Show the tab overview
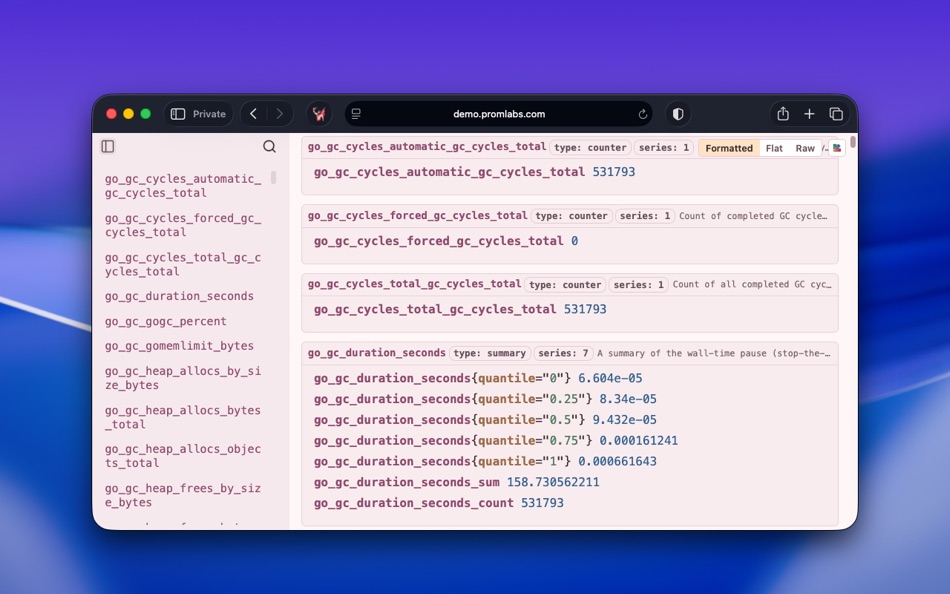The height and width of the screenshot is (594, 950). point(836,114)
